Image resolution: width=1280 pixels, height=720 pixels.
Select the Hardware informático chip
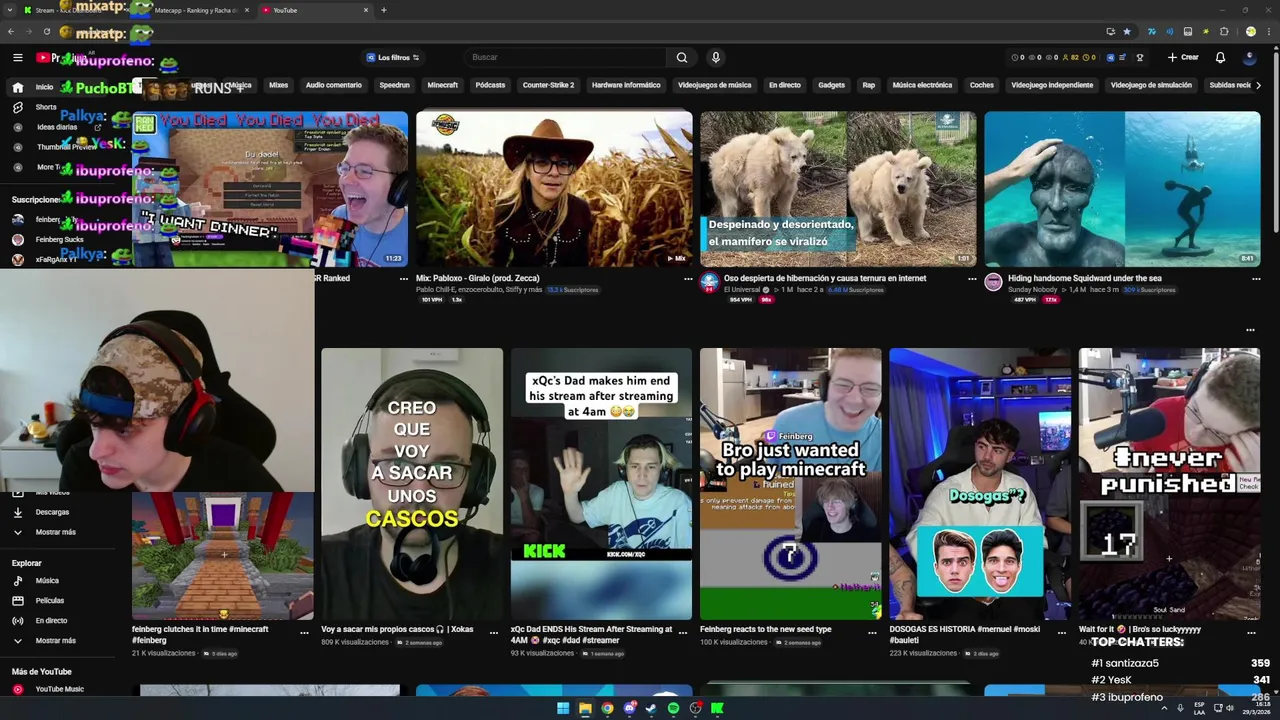point(626,85)
